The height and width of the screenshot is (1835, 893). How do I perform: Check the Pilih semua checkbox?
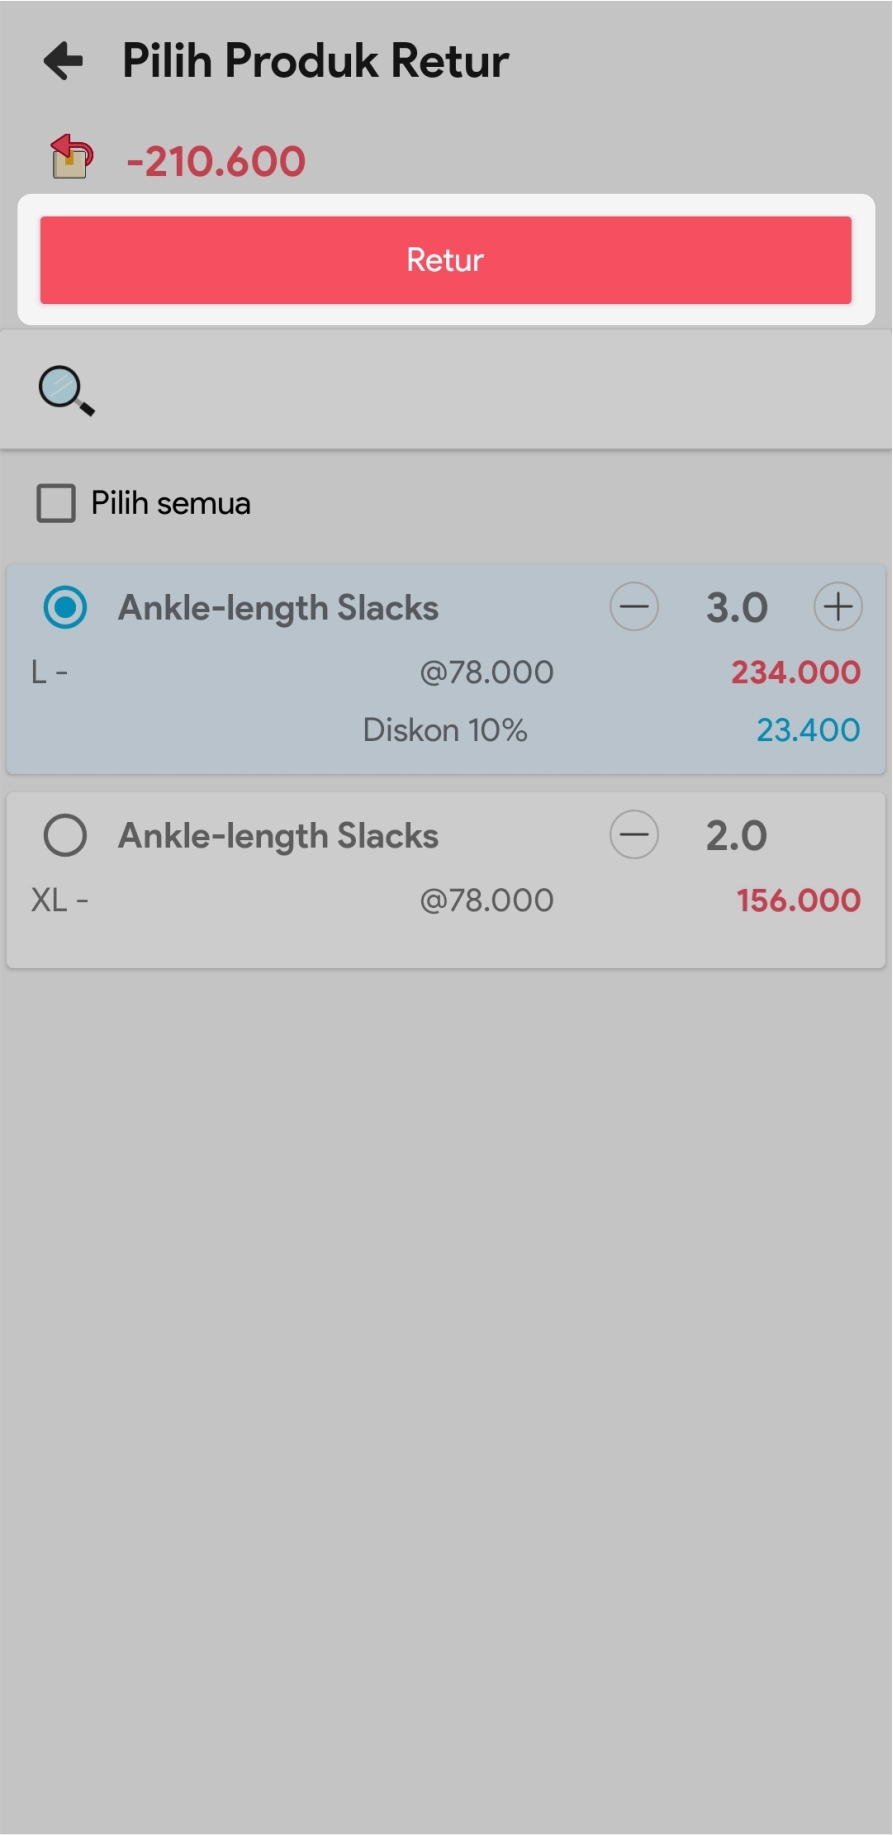tap(56, 503)
